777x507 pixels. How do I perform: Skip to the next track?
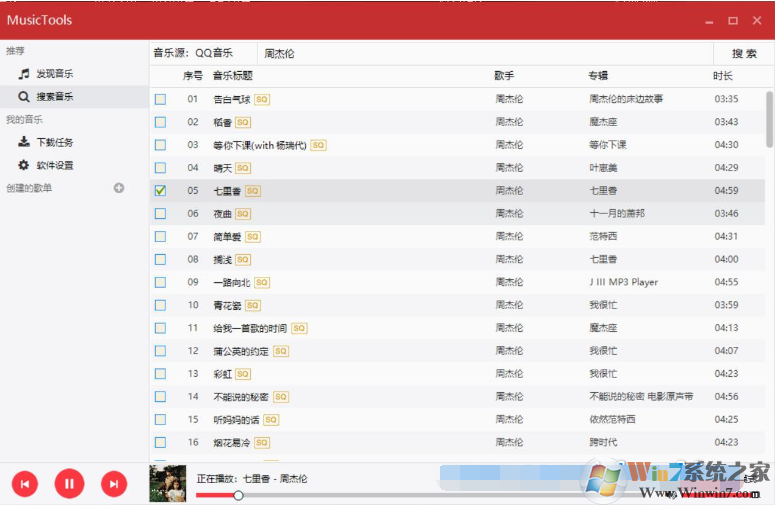tap(114, 484)
